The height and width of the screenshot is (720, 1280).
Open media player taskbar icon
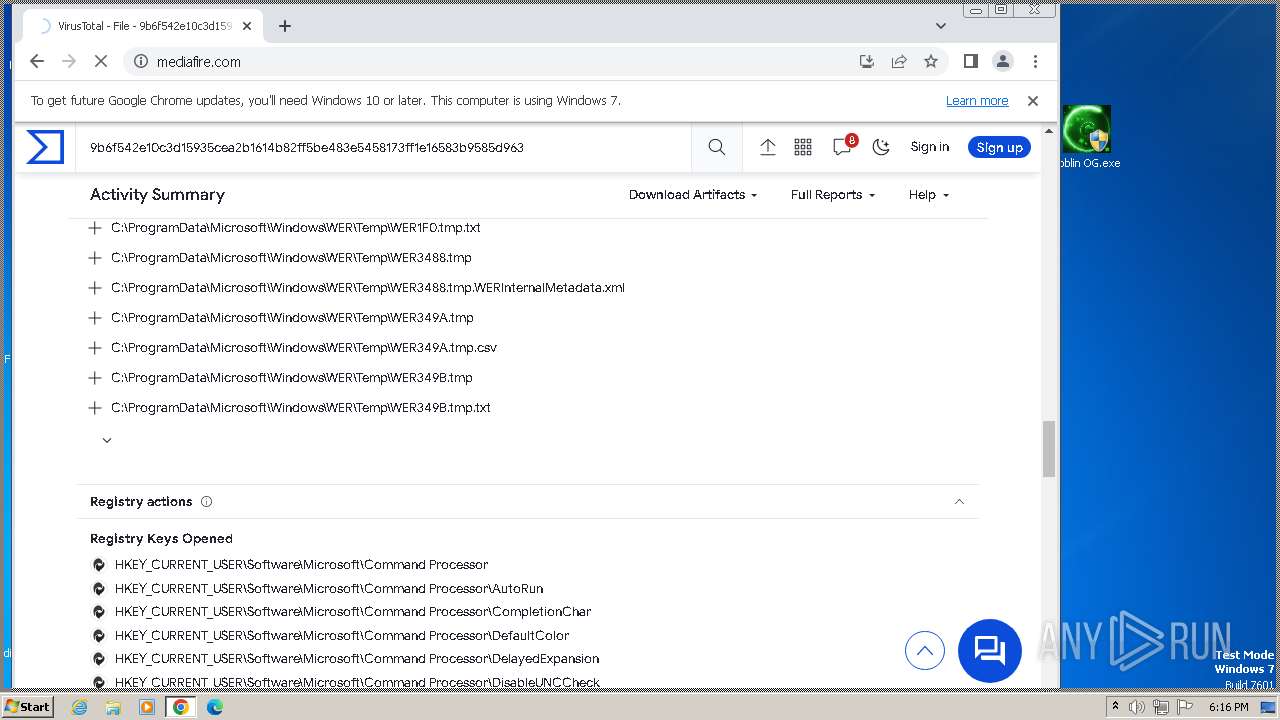[147, 707]
